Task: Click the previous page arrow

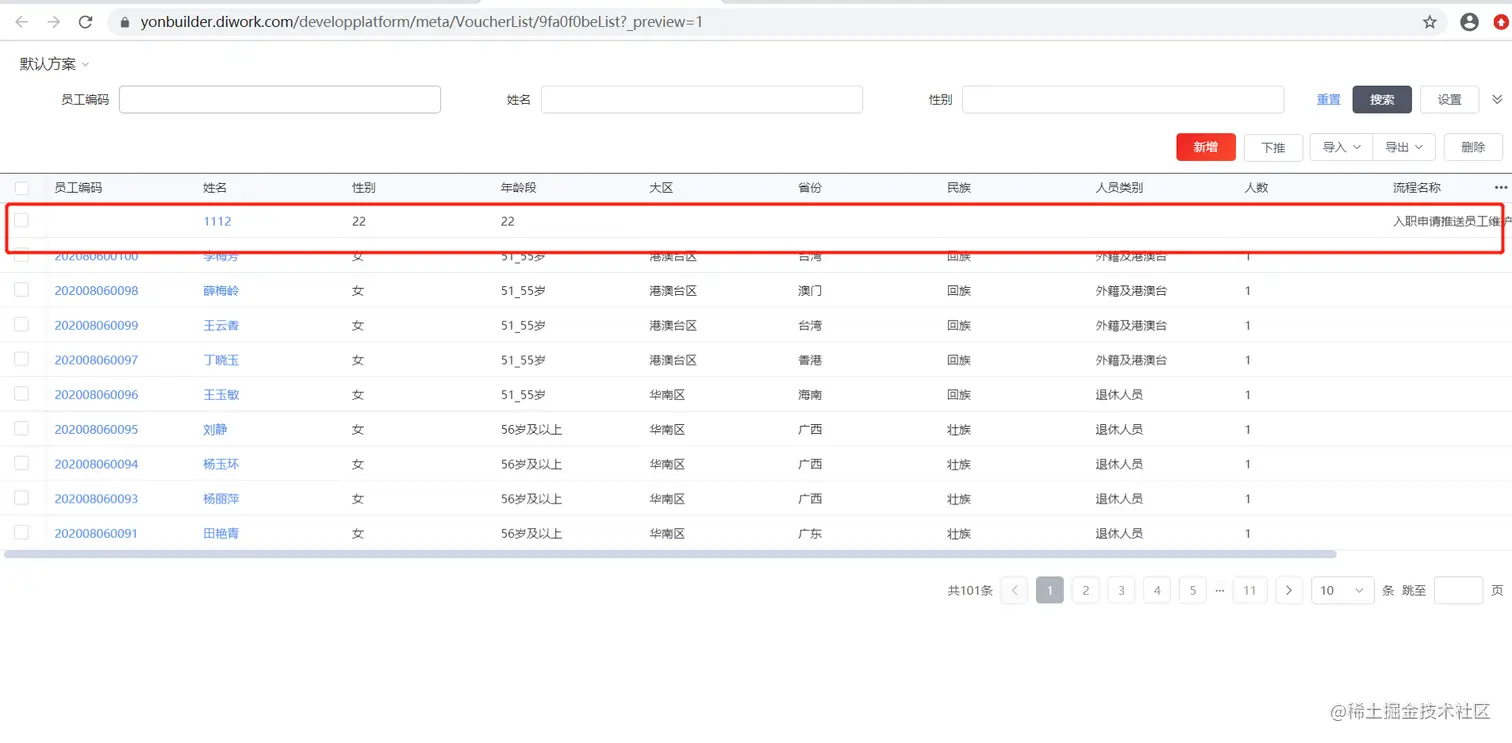Action: pos(1014,590)
